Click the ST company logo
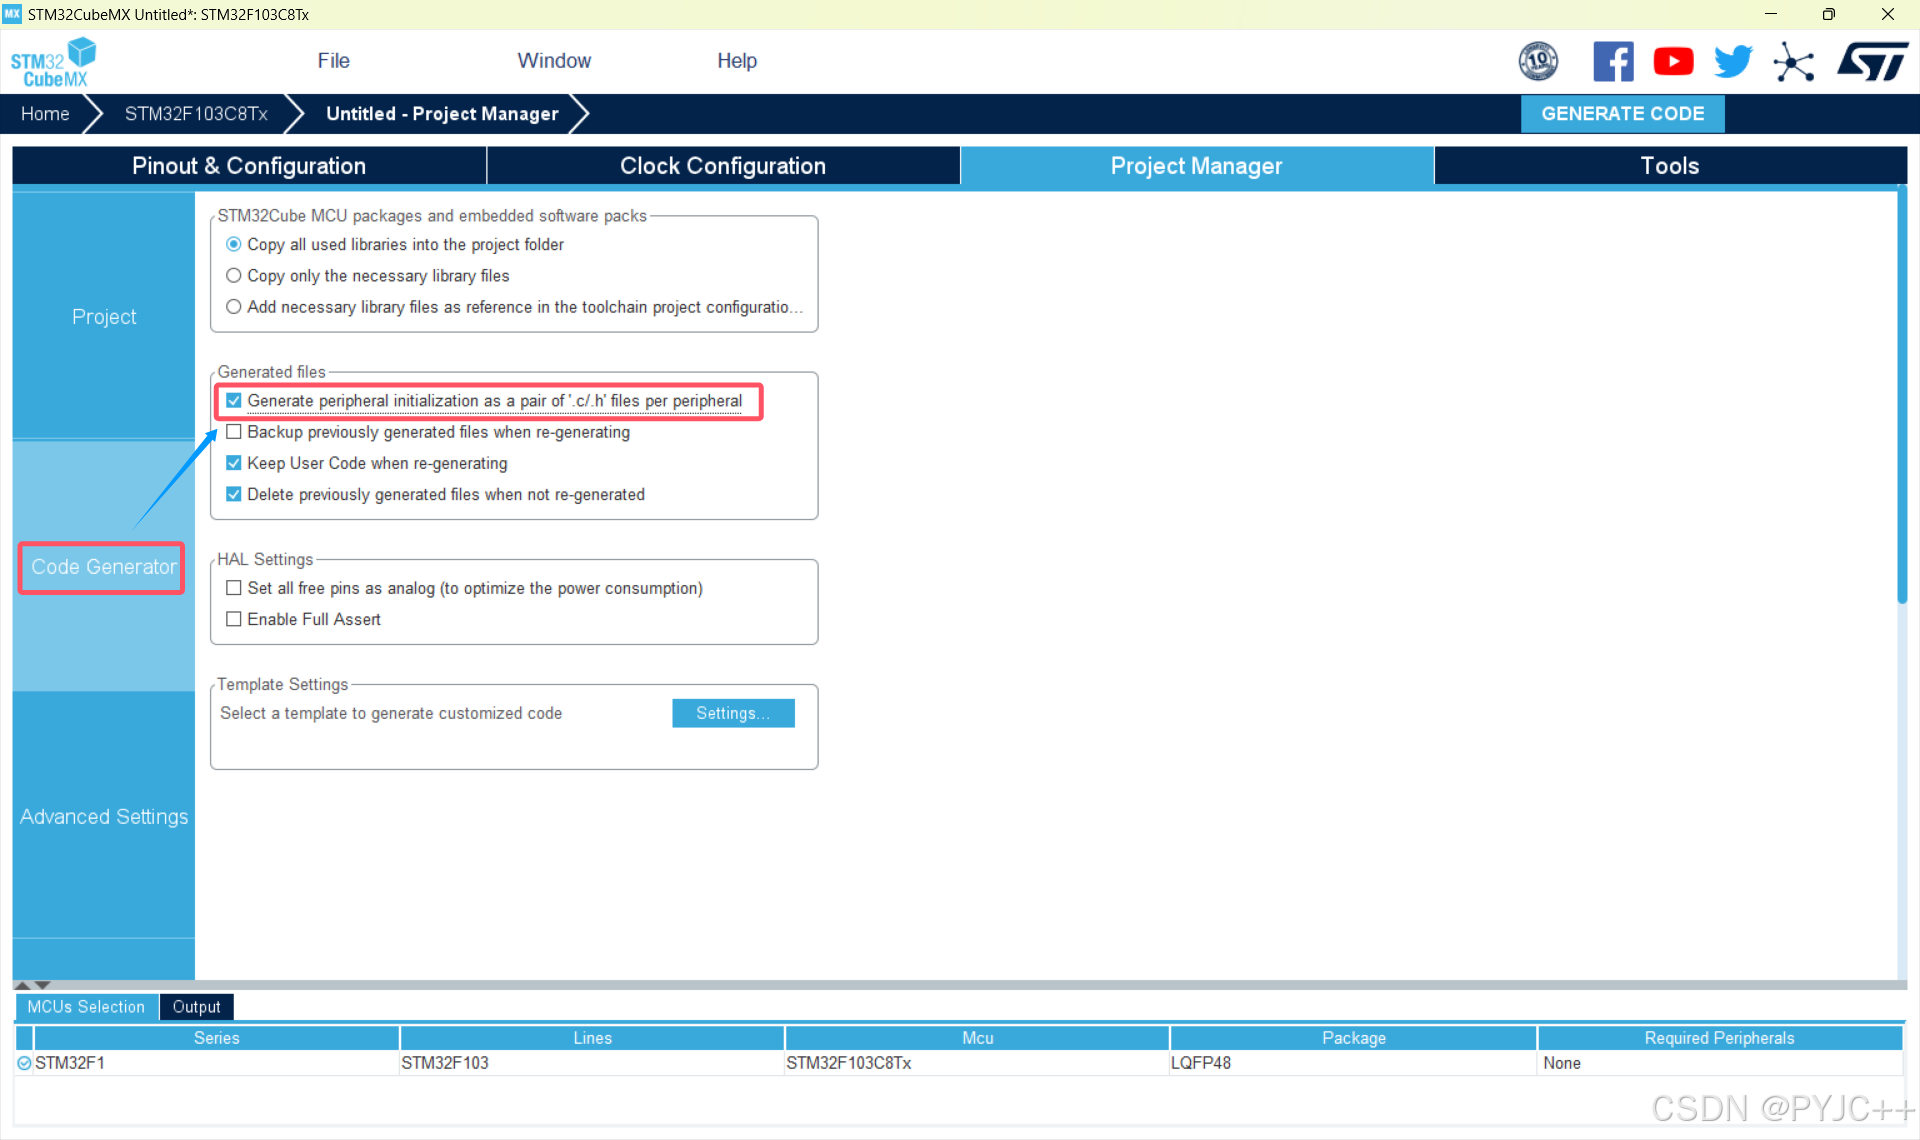 [x=1872, y=62]
